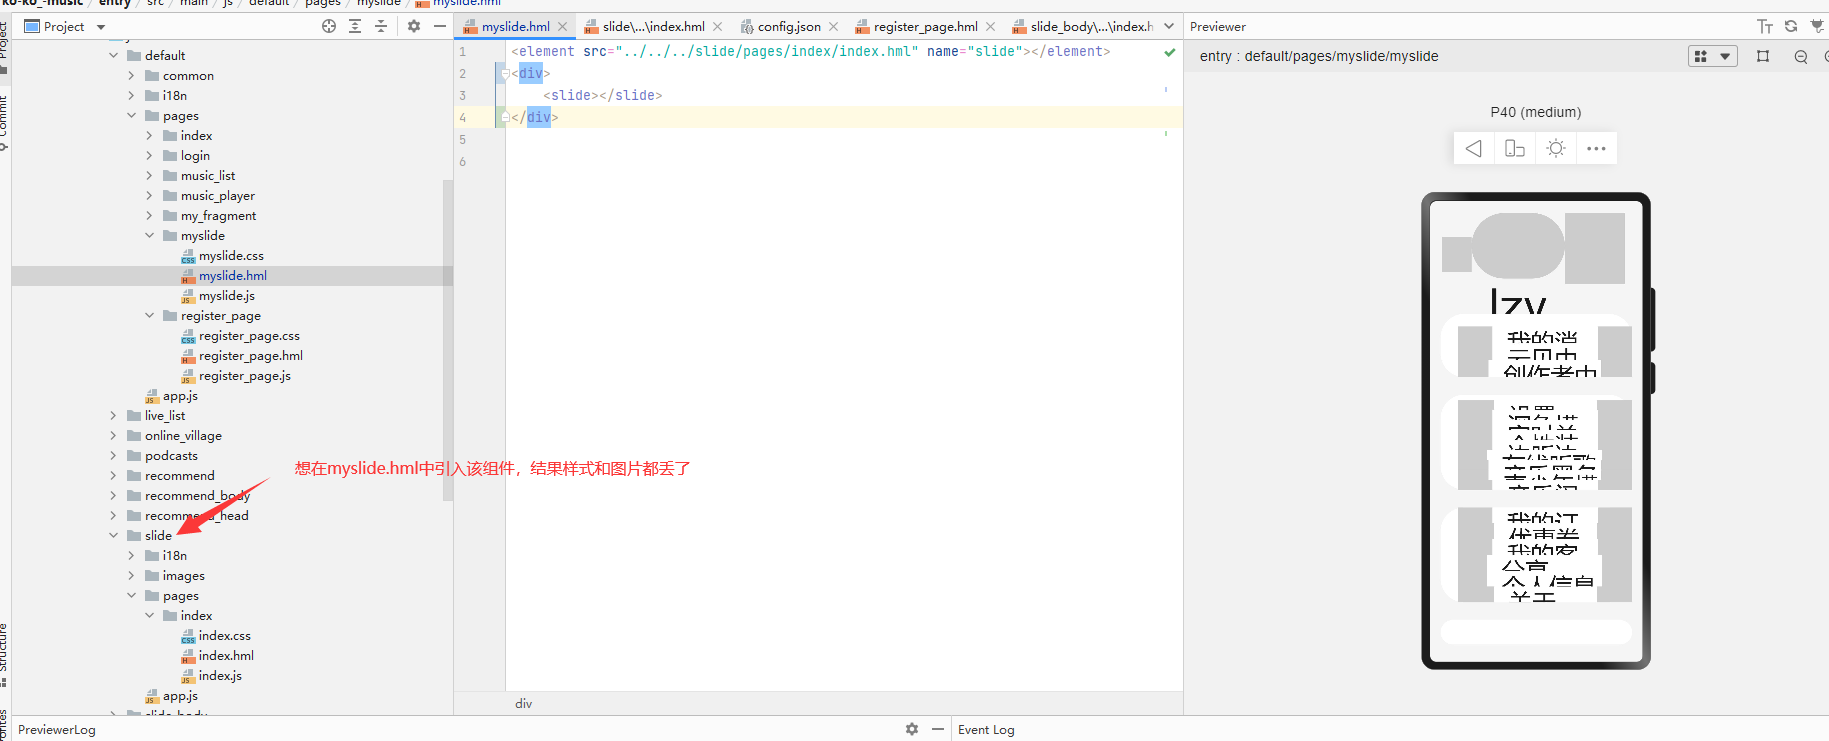The width and height of the screenshot is (1829, 741).
Task: Select myslide.hml in the project tree
Action: [x=233, y=276]
